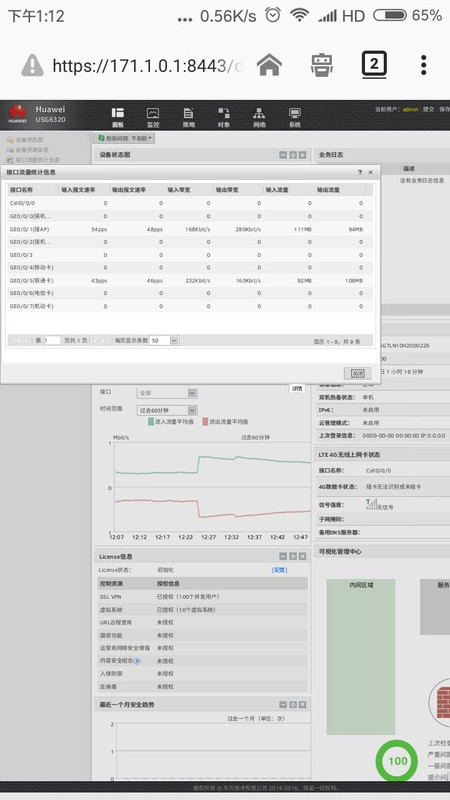Select the GE0/0/5(联通卡) interface row
Image resolution: width=450 pixels, height=800 pixels.
click(190, 281)
